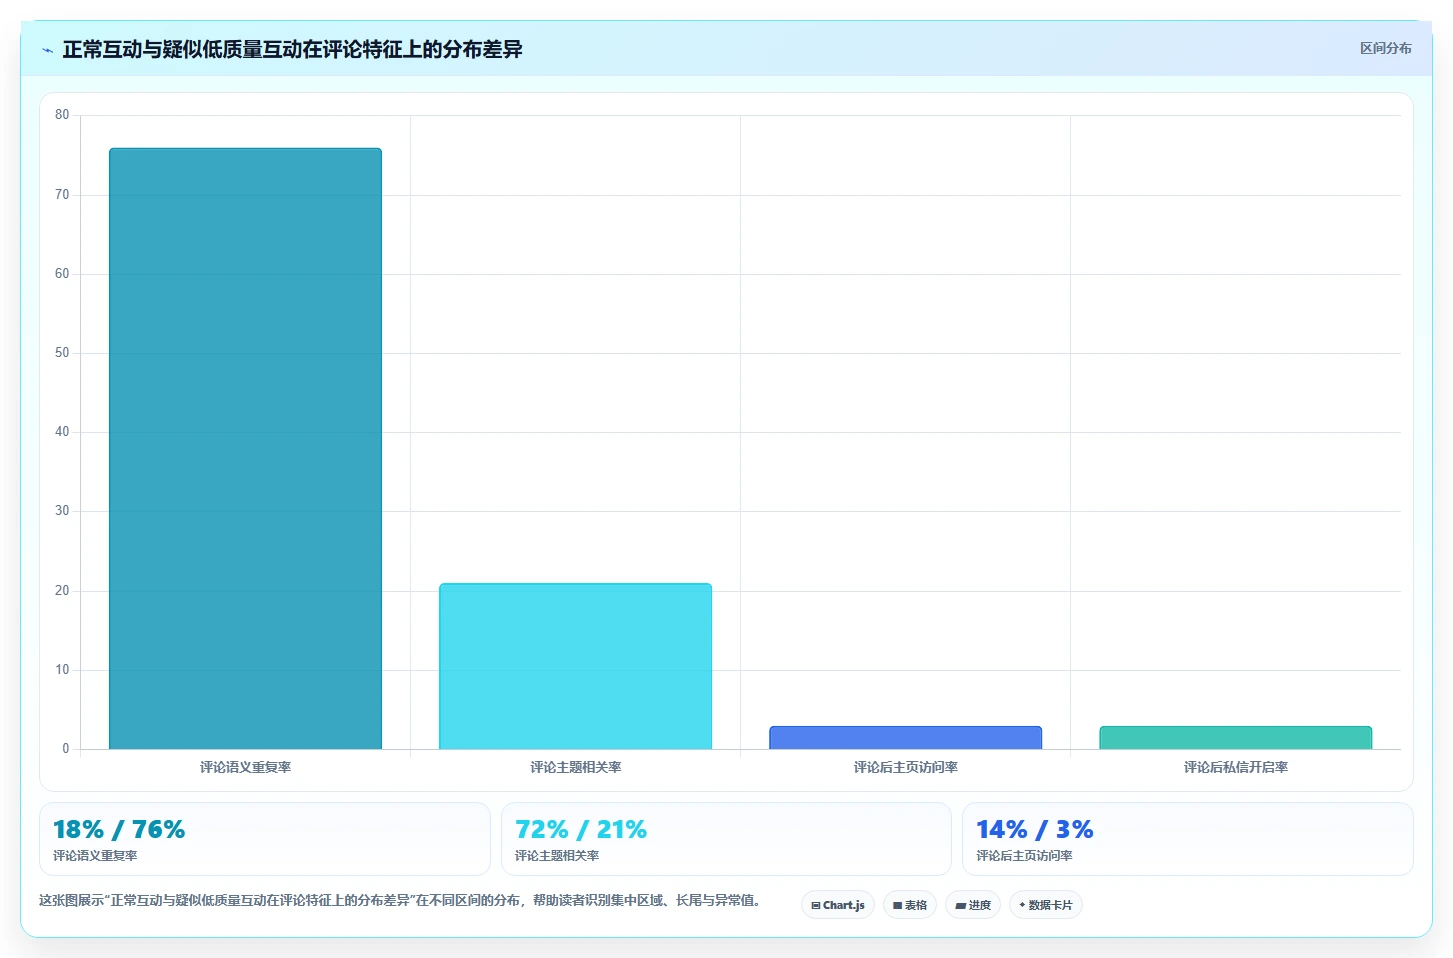Click the dark teal 评论语义重复率 bar
This screenshot has width=1453, height=958.
(x=245, y=449)
